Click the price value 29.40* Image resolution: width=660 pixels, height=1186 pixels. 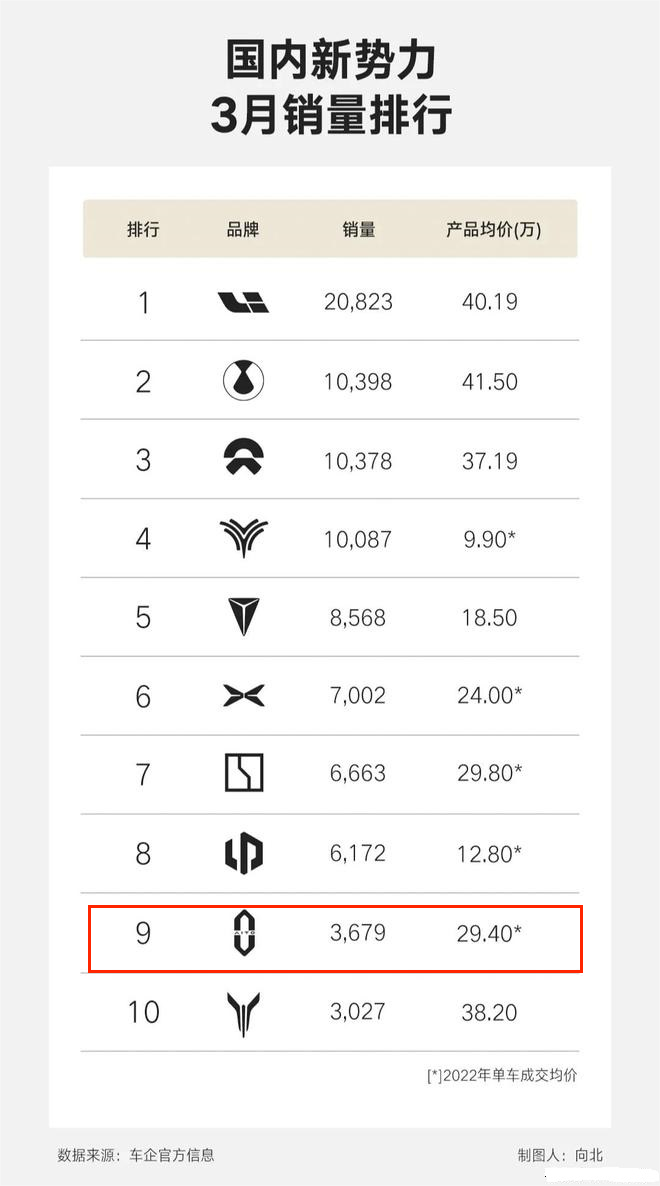(489, 933)
